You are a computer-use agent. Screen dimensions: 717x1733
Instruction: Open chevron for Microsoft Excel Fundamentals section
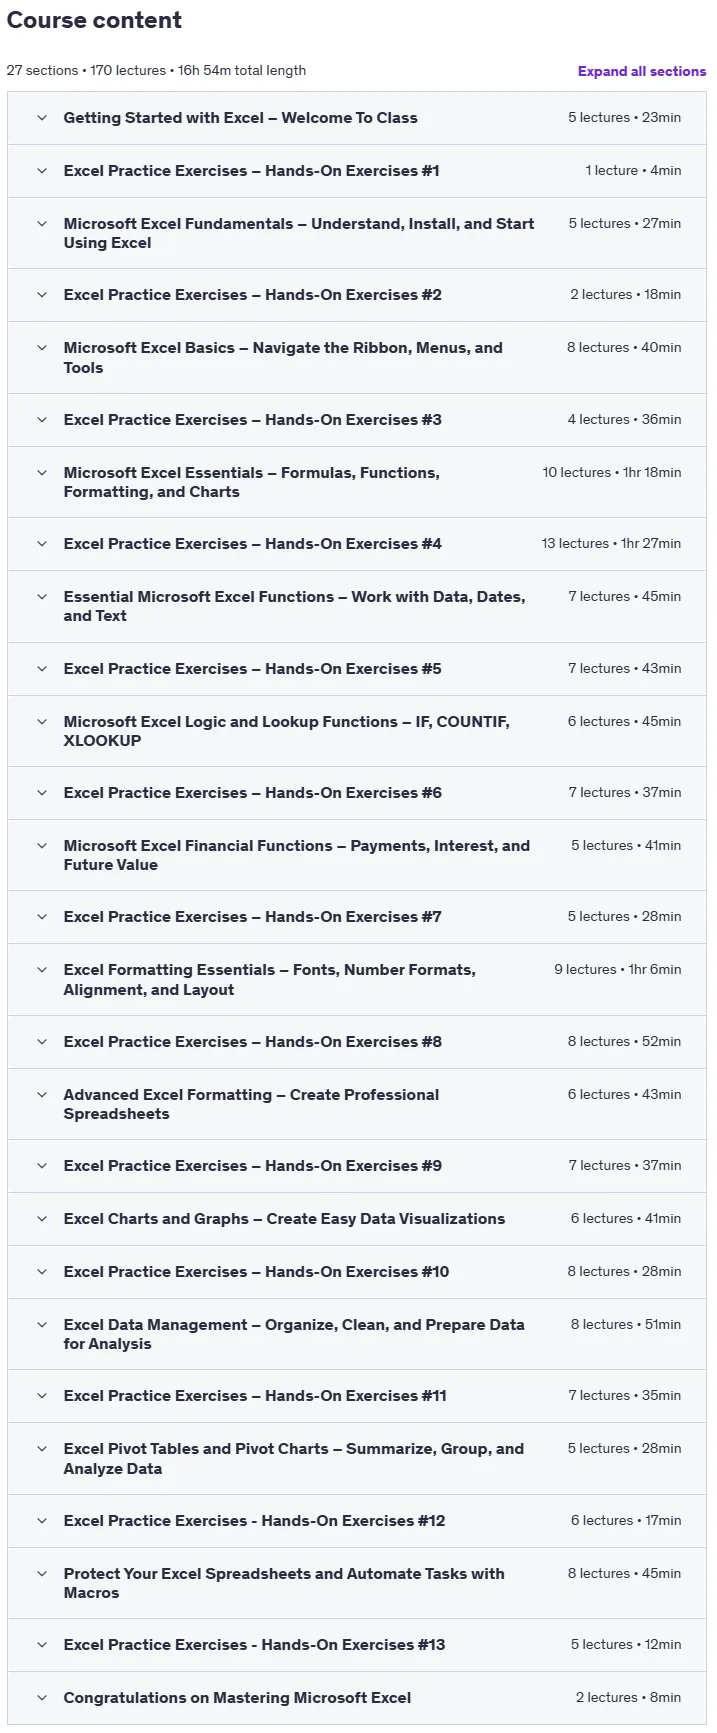point(42,224)
